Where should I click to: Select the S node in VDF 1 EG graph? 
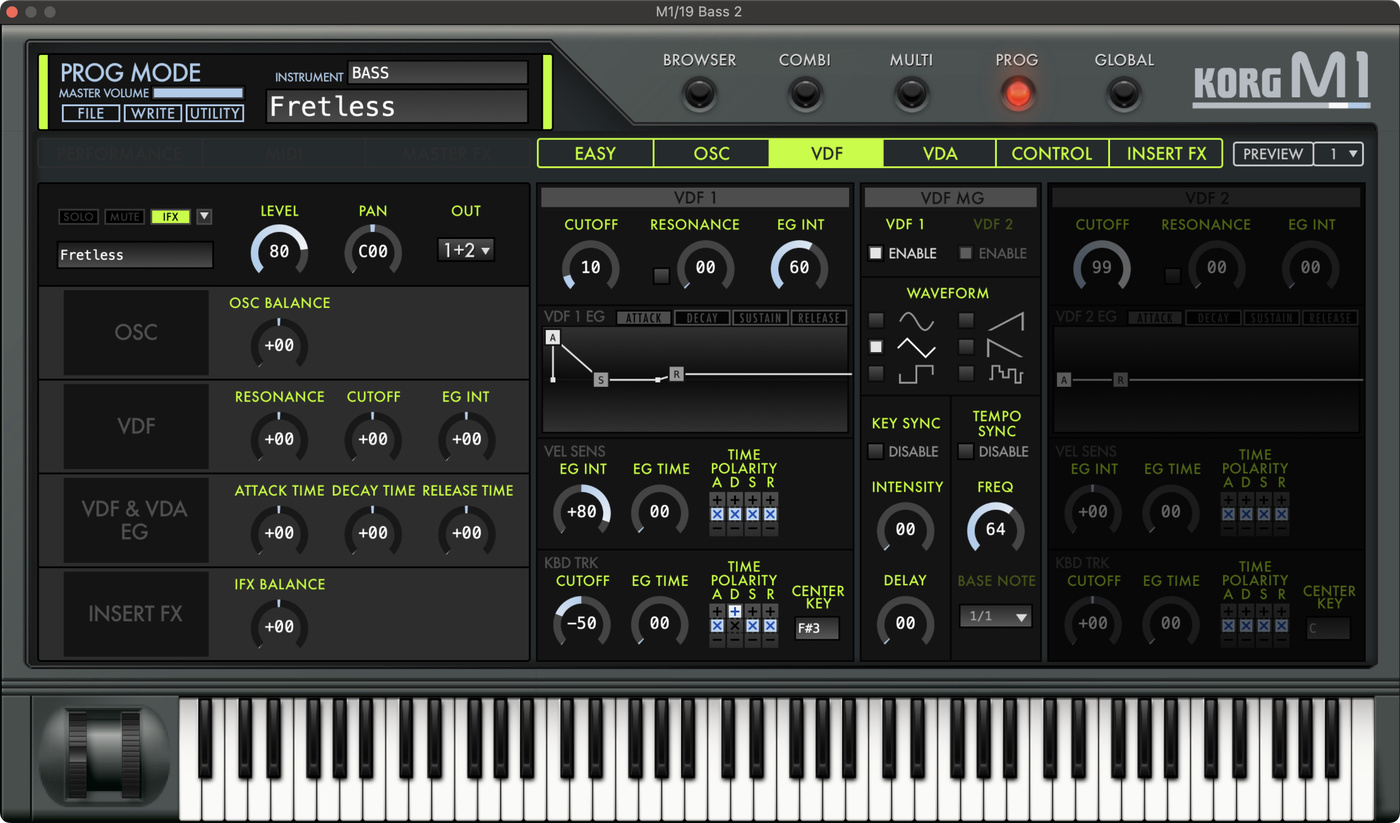pyautogui.click(x=601, y=380)
